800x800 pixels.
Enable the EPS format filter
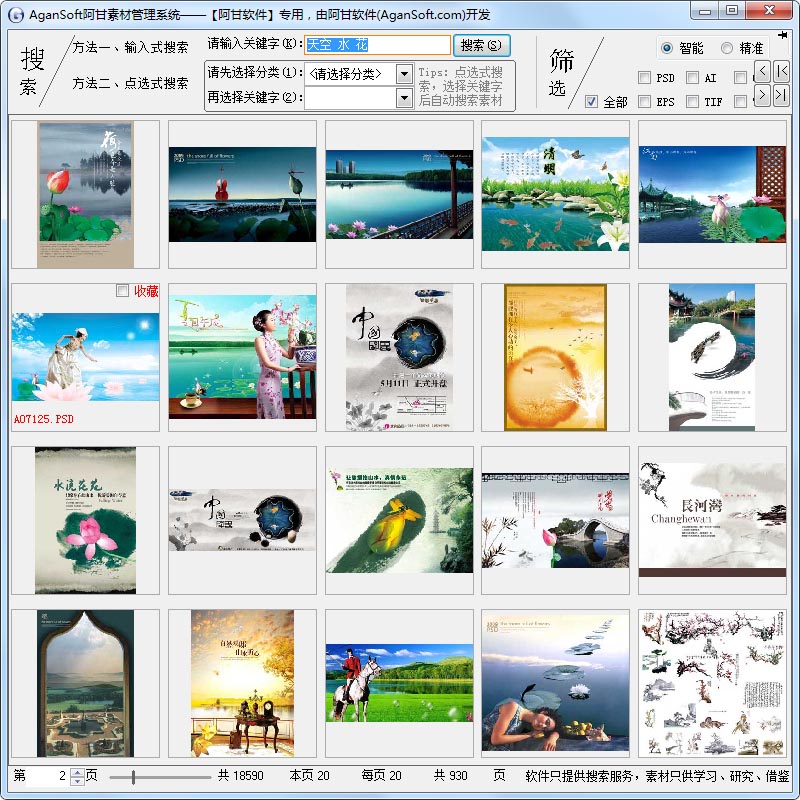tap(645, 102)
